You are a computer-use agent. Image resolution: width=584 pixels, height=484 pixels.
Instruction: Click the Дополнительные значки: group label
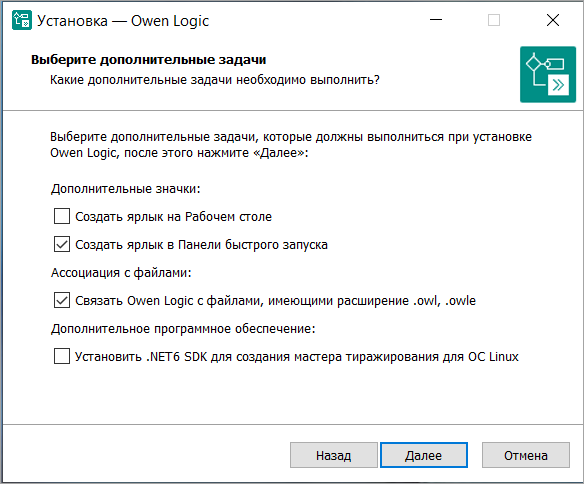click(126, 189)
